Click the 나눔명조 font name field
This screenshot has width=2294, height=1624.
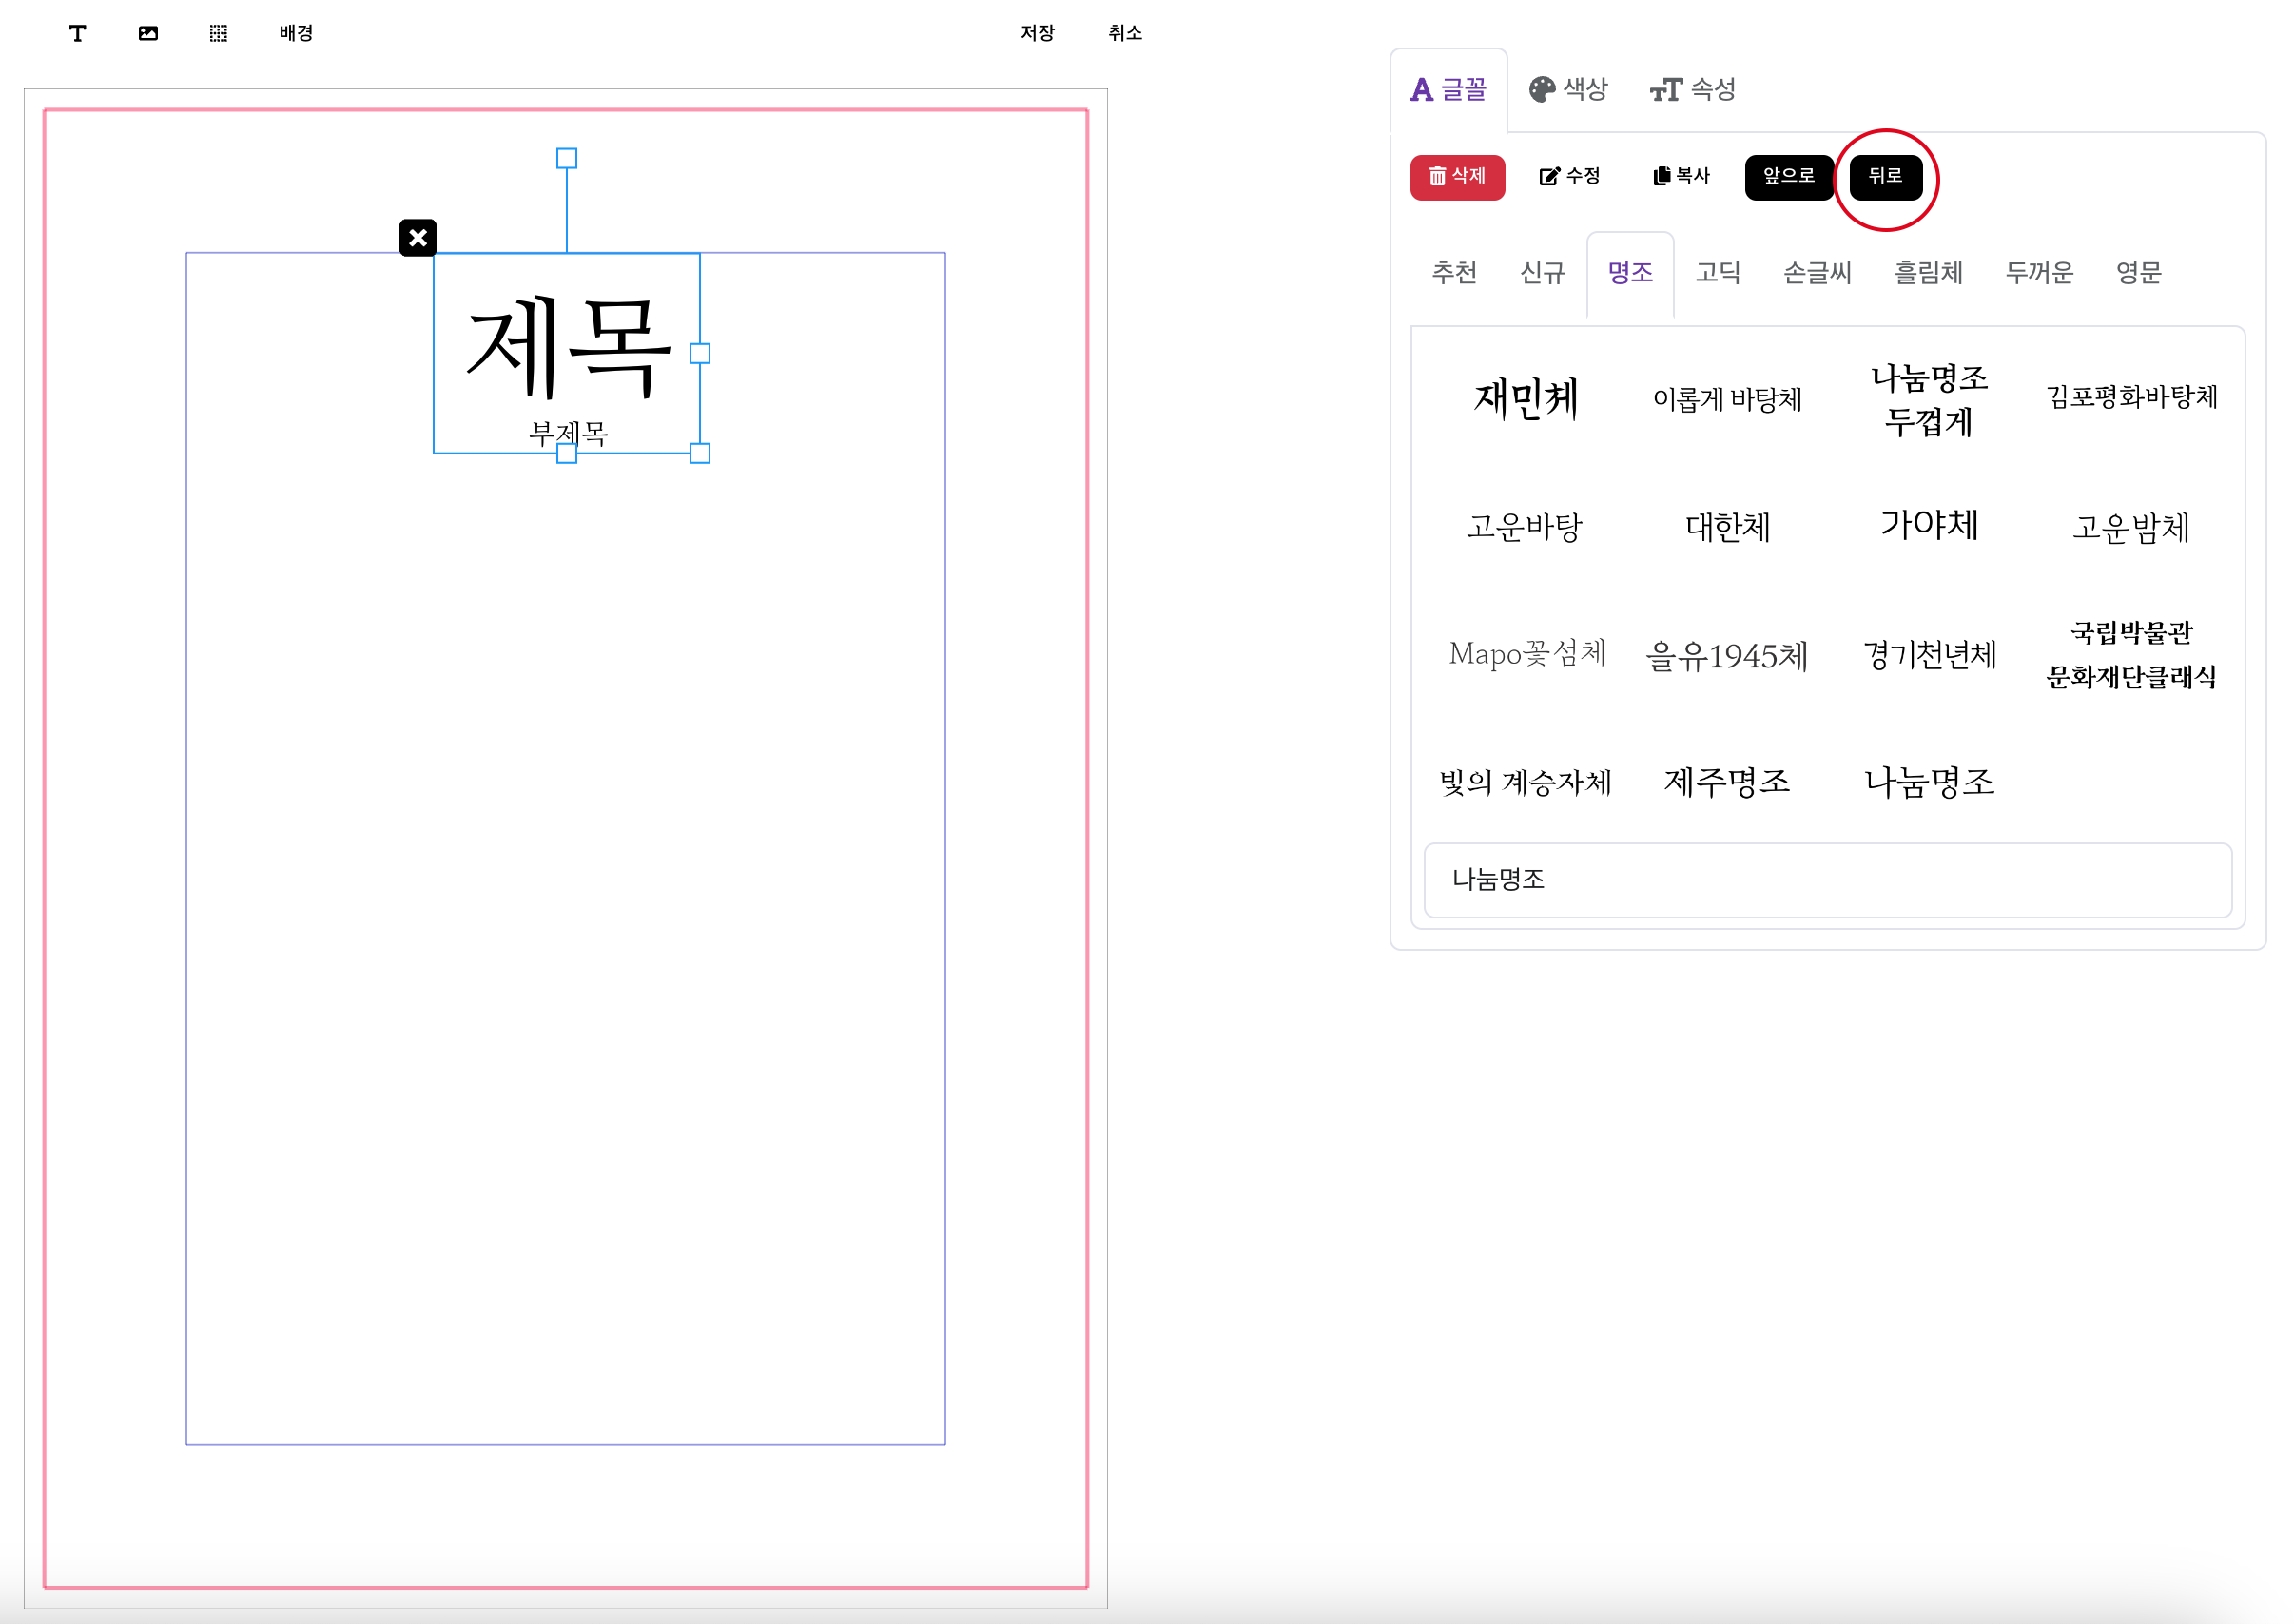(1826, 879)
